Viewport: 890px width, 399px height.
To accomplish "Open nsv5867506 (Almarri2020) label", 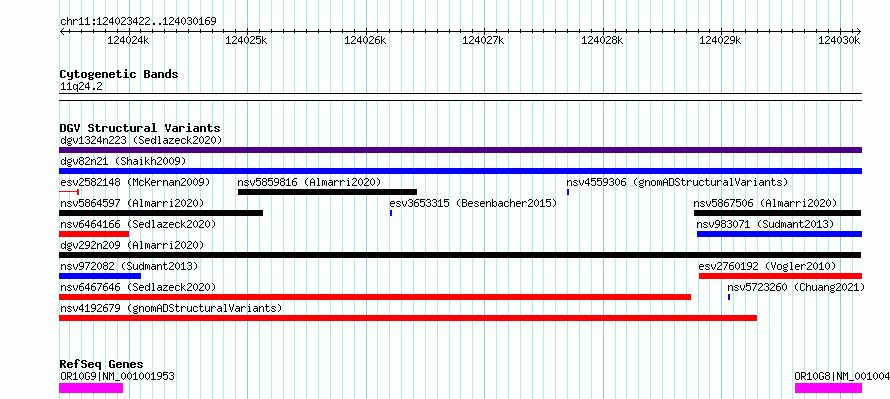I will (x=765, y=203).
